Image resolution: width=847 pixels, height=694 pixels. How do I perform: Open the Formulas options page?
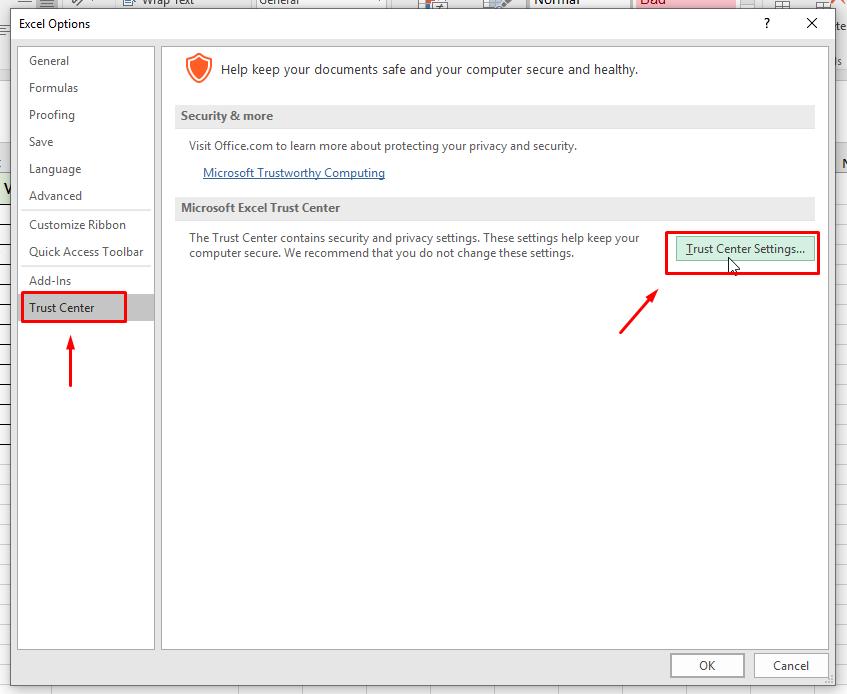tap(53, 87)
